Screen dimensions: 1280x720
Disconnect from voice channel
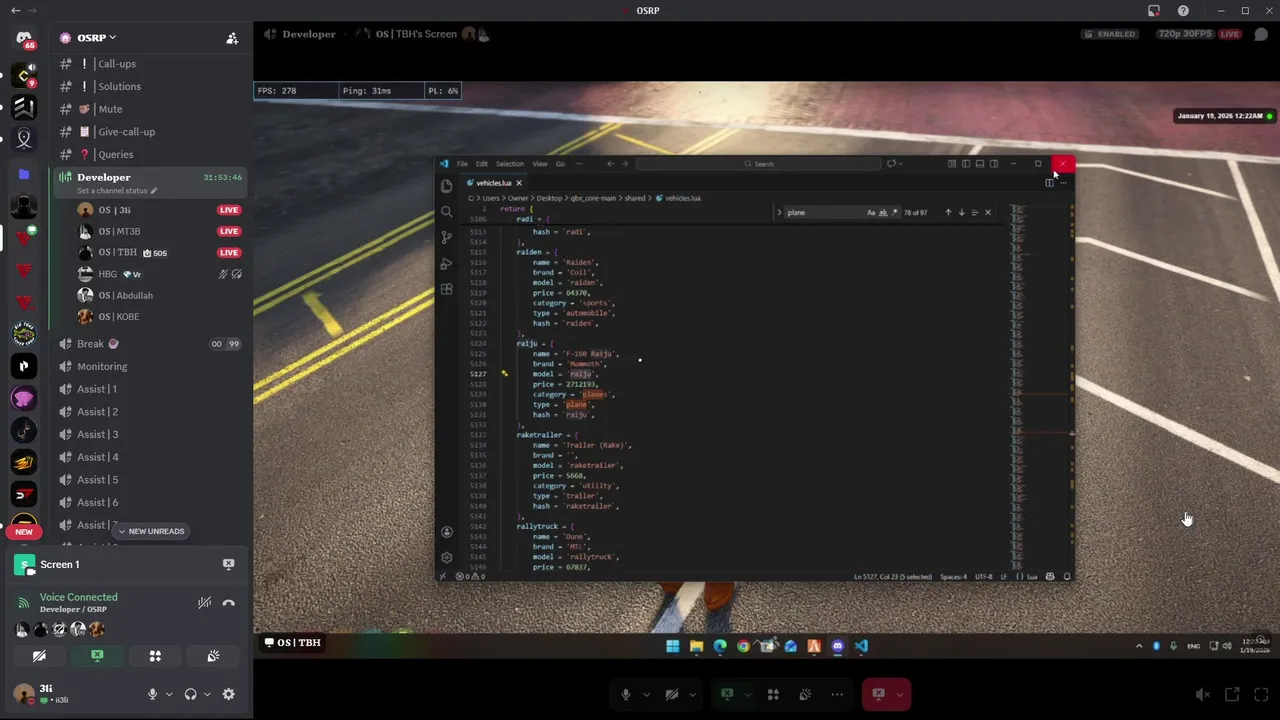tap(228, 603)
